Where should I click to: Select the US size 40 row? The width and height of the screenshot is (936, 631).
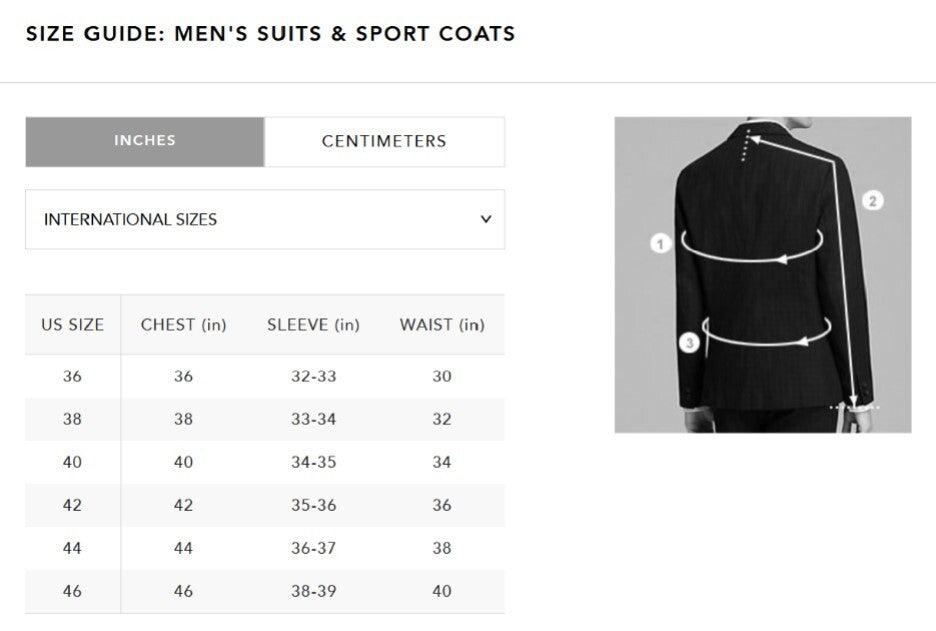tap(72, 462)
